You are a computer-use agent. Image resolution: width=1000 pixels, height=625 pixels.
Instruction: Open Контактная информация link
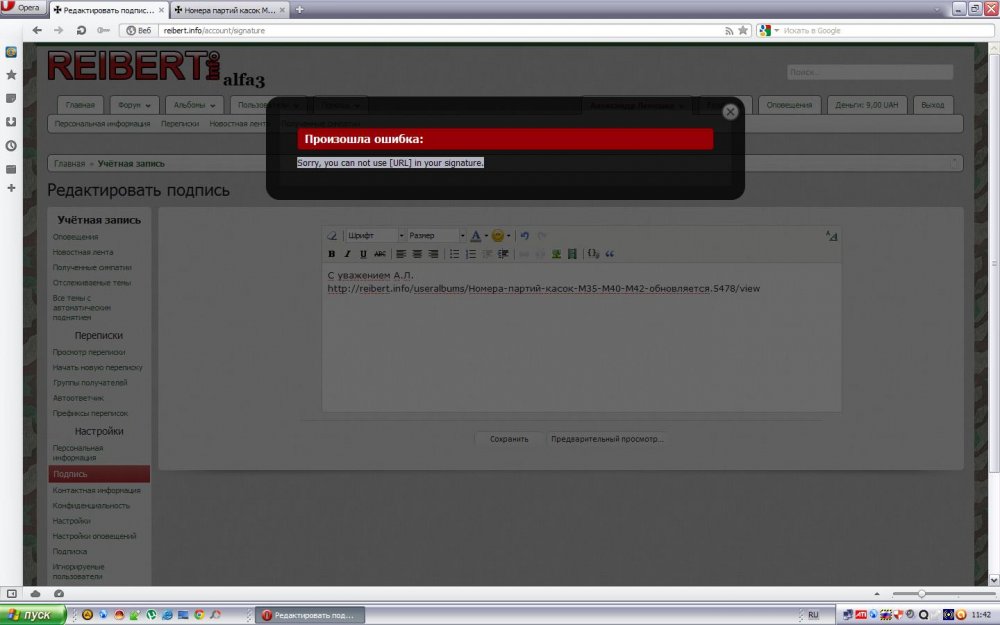96,490
